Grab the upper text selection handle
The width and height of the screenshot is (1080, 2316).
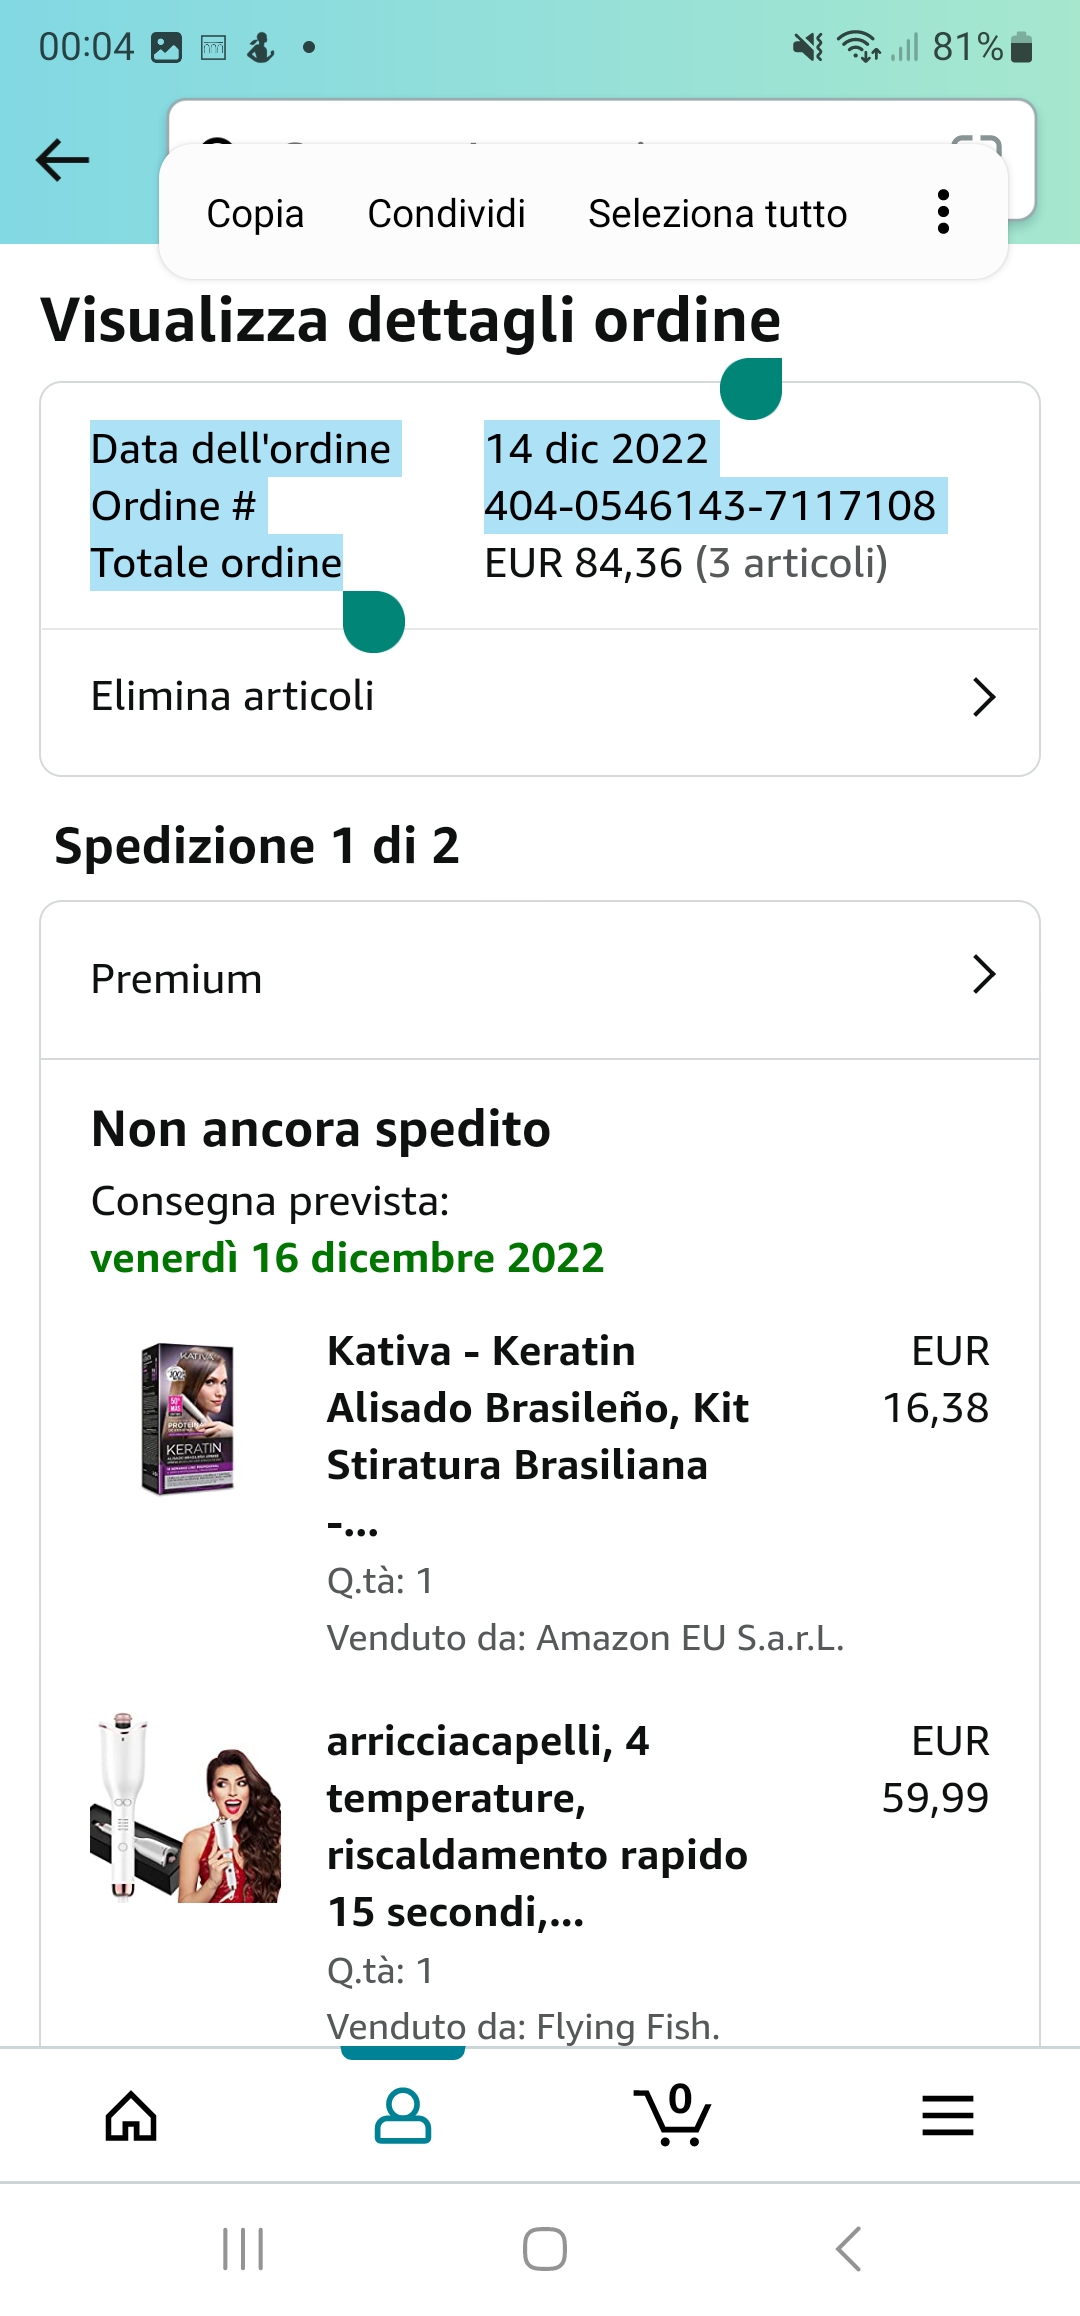click(x=751, y=388)
